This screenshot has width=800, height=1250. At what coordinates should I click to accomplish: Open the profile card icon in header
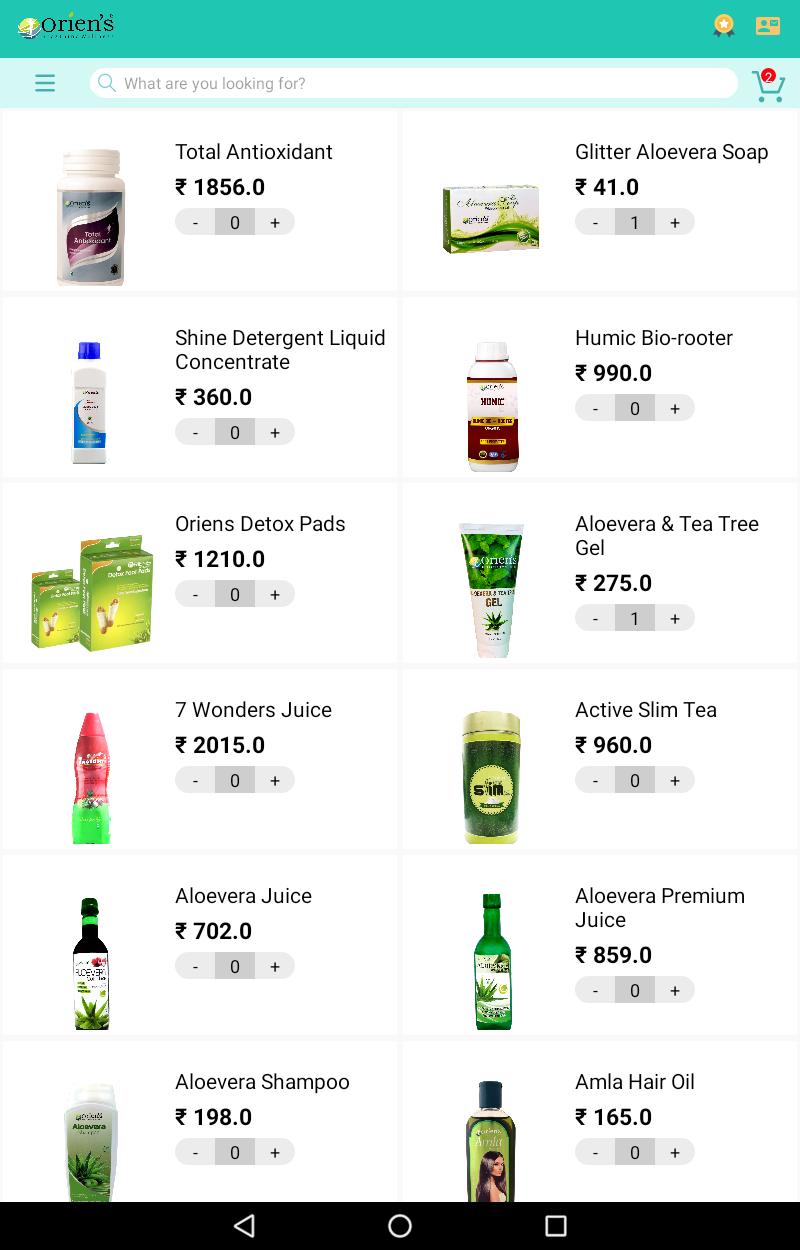point(768,26)
